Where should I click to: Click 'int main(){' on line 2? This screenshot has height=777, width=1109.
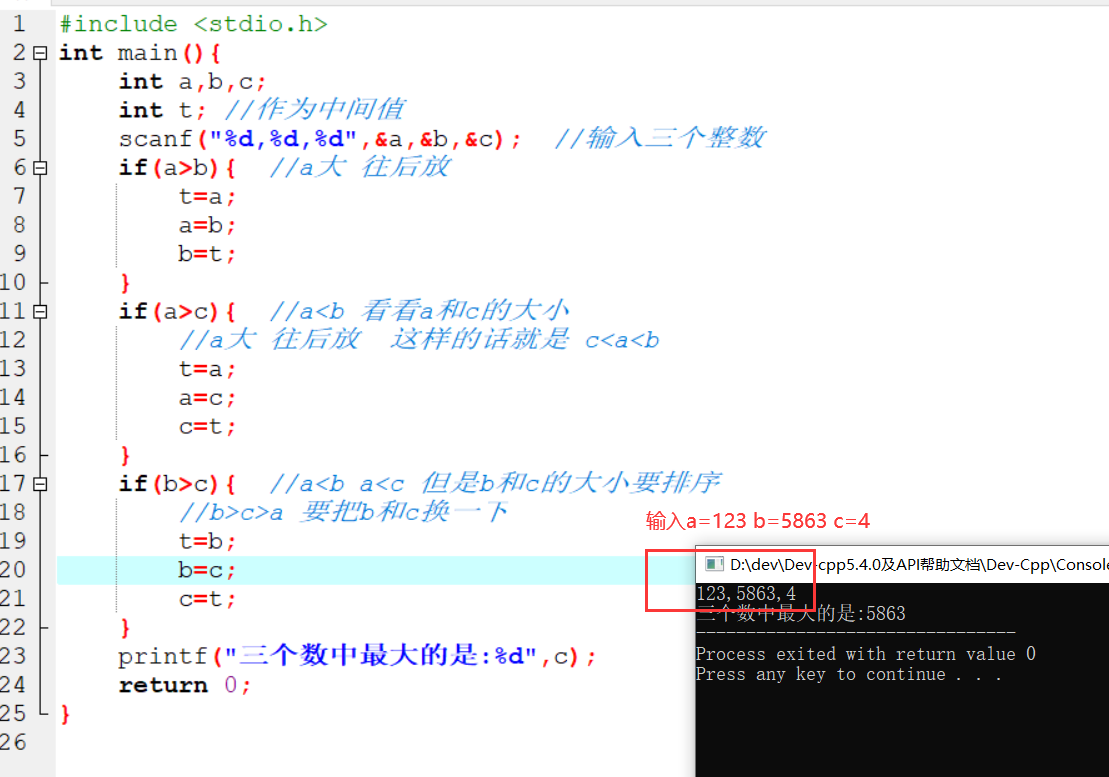click(x=140, y=53)
